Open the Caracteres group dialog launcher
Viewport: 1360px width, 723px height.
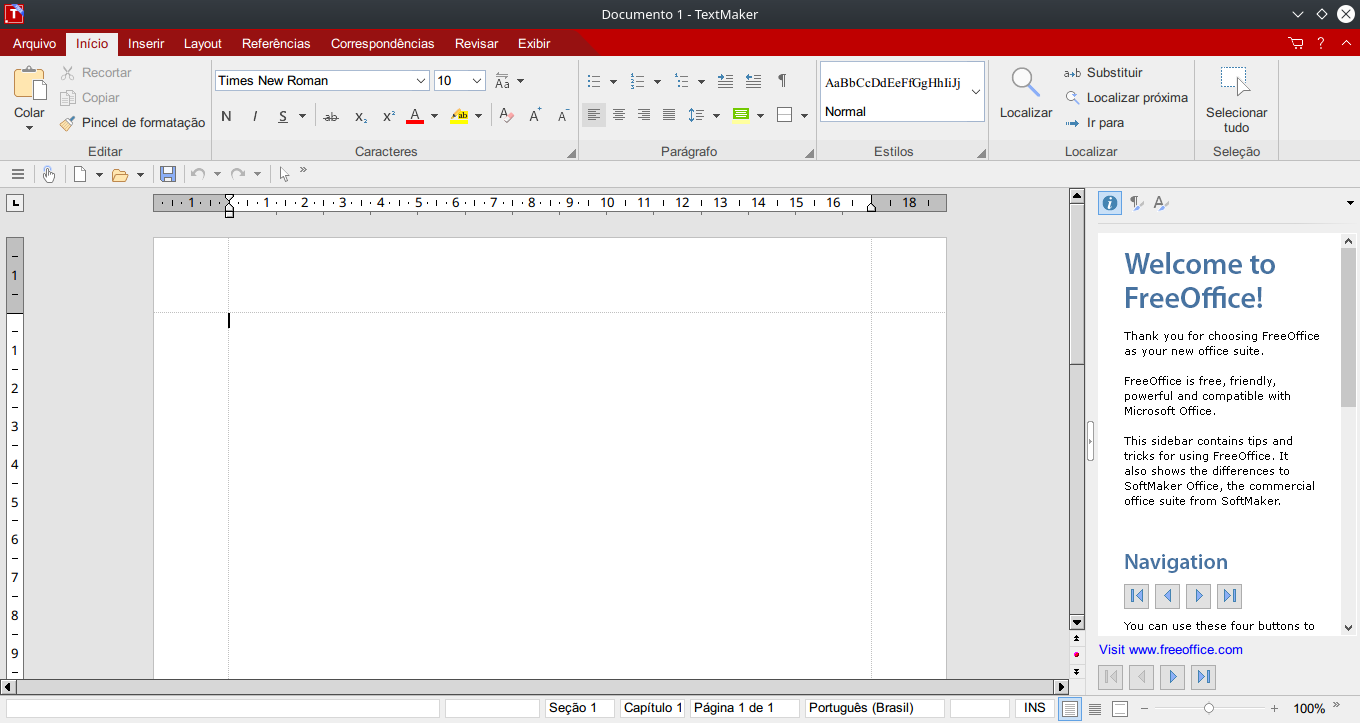coord(572,153)
